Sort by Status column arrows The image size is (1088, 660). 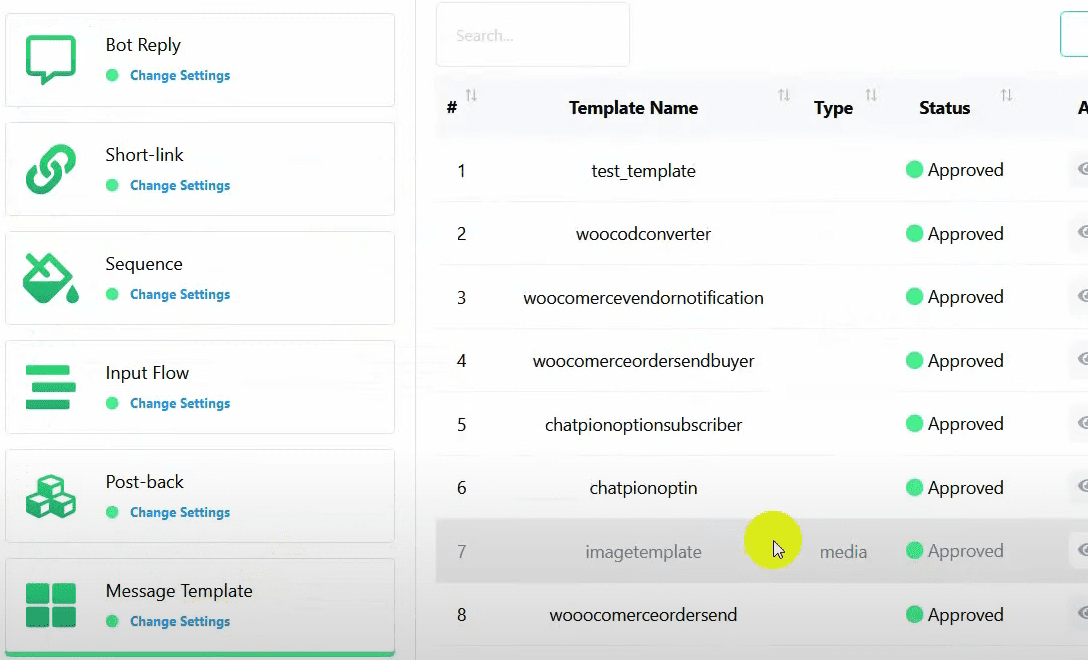(1006, 96)
